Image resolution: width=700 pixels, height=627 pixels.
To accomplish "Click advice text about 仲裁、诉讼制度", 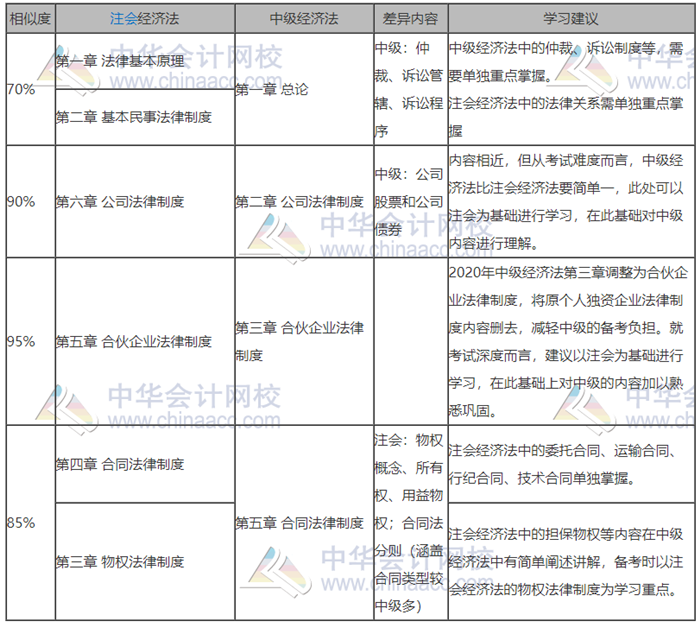I will 571,89.
